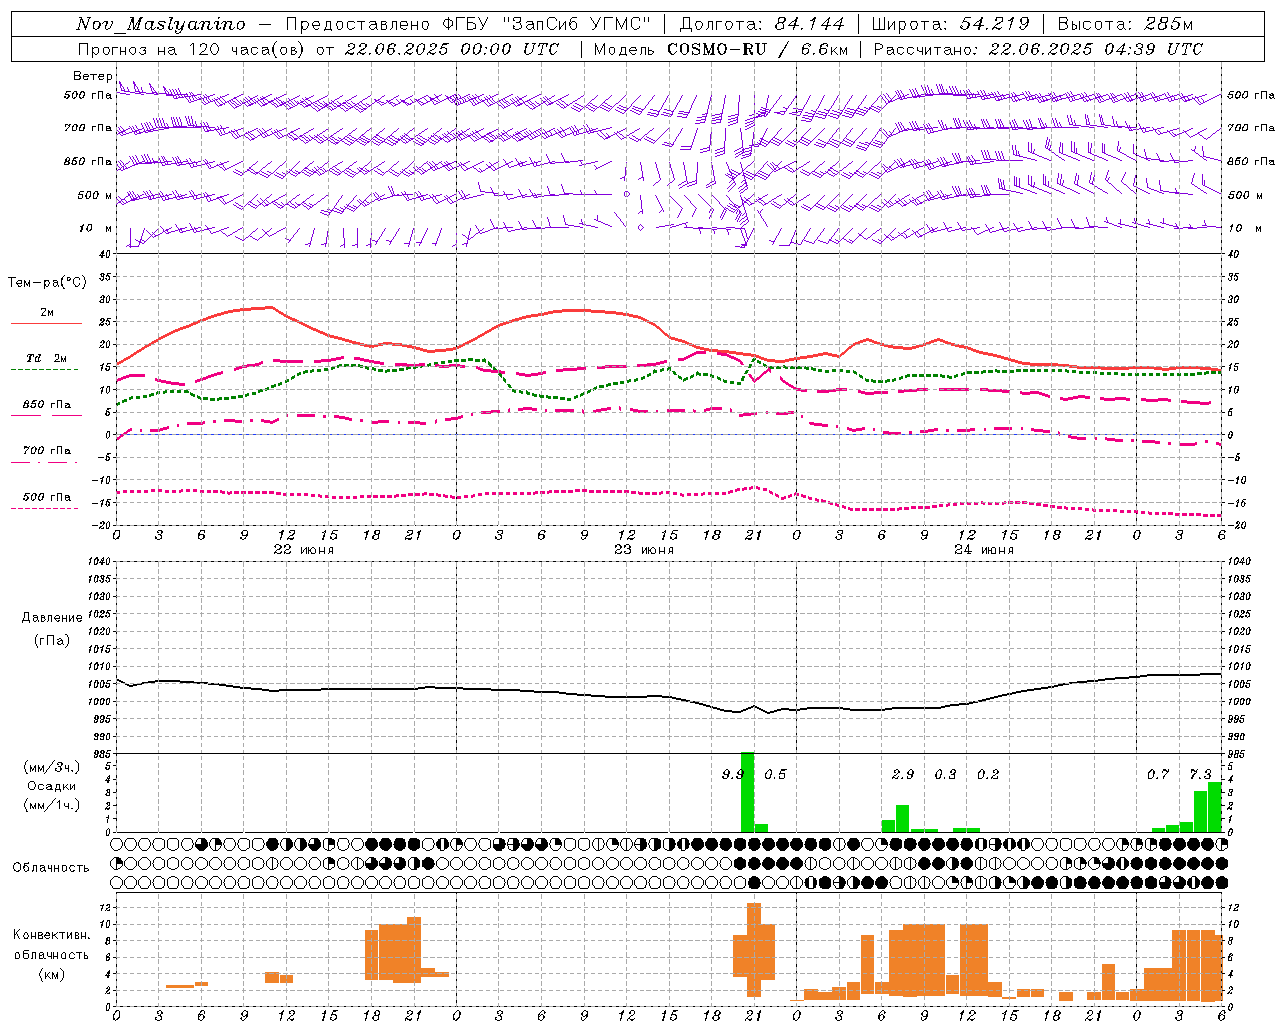Click the Td 2м dew point legend entry
This screenshot has height=1024, width=1280.
pos(47,358)
